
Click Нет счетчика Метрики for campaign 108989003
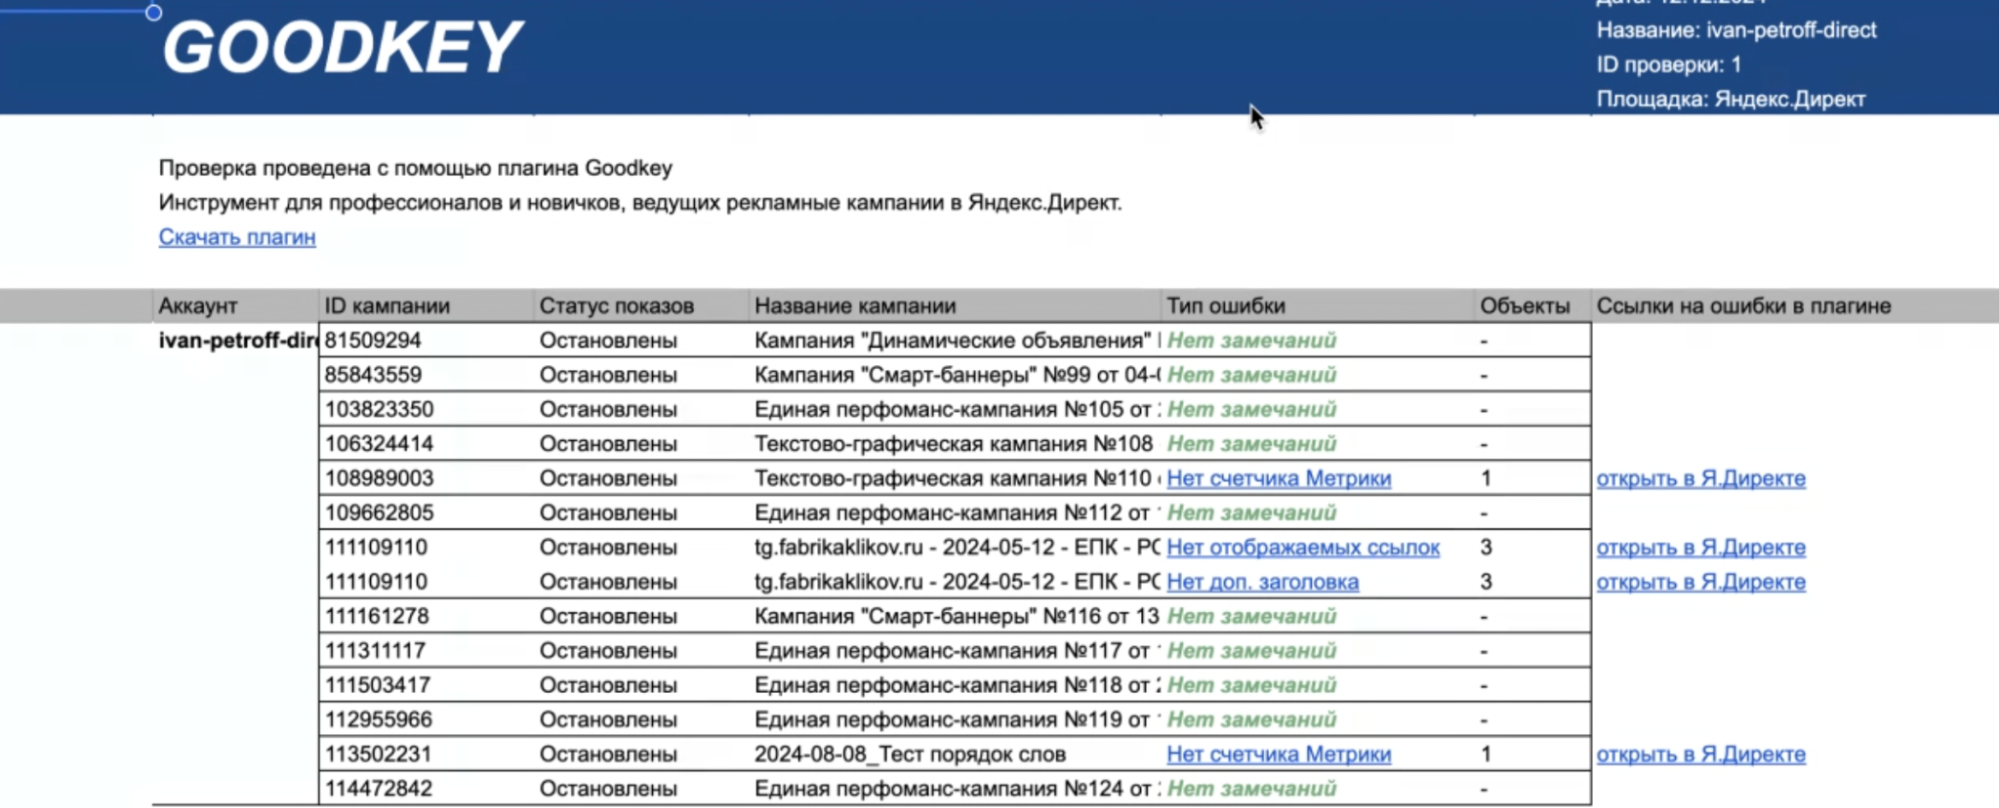1278,478
